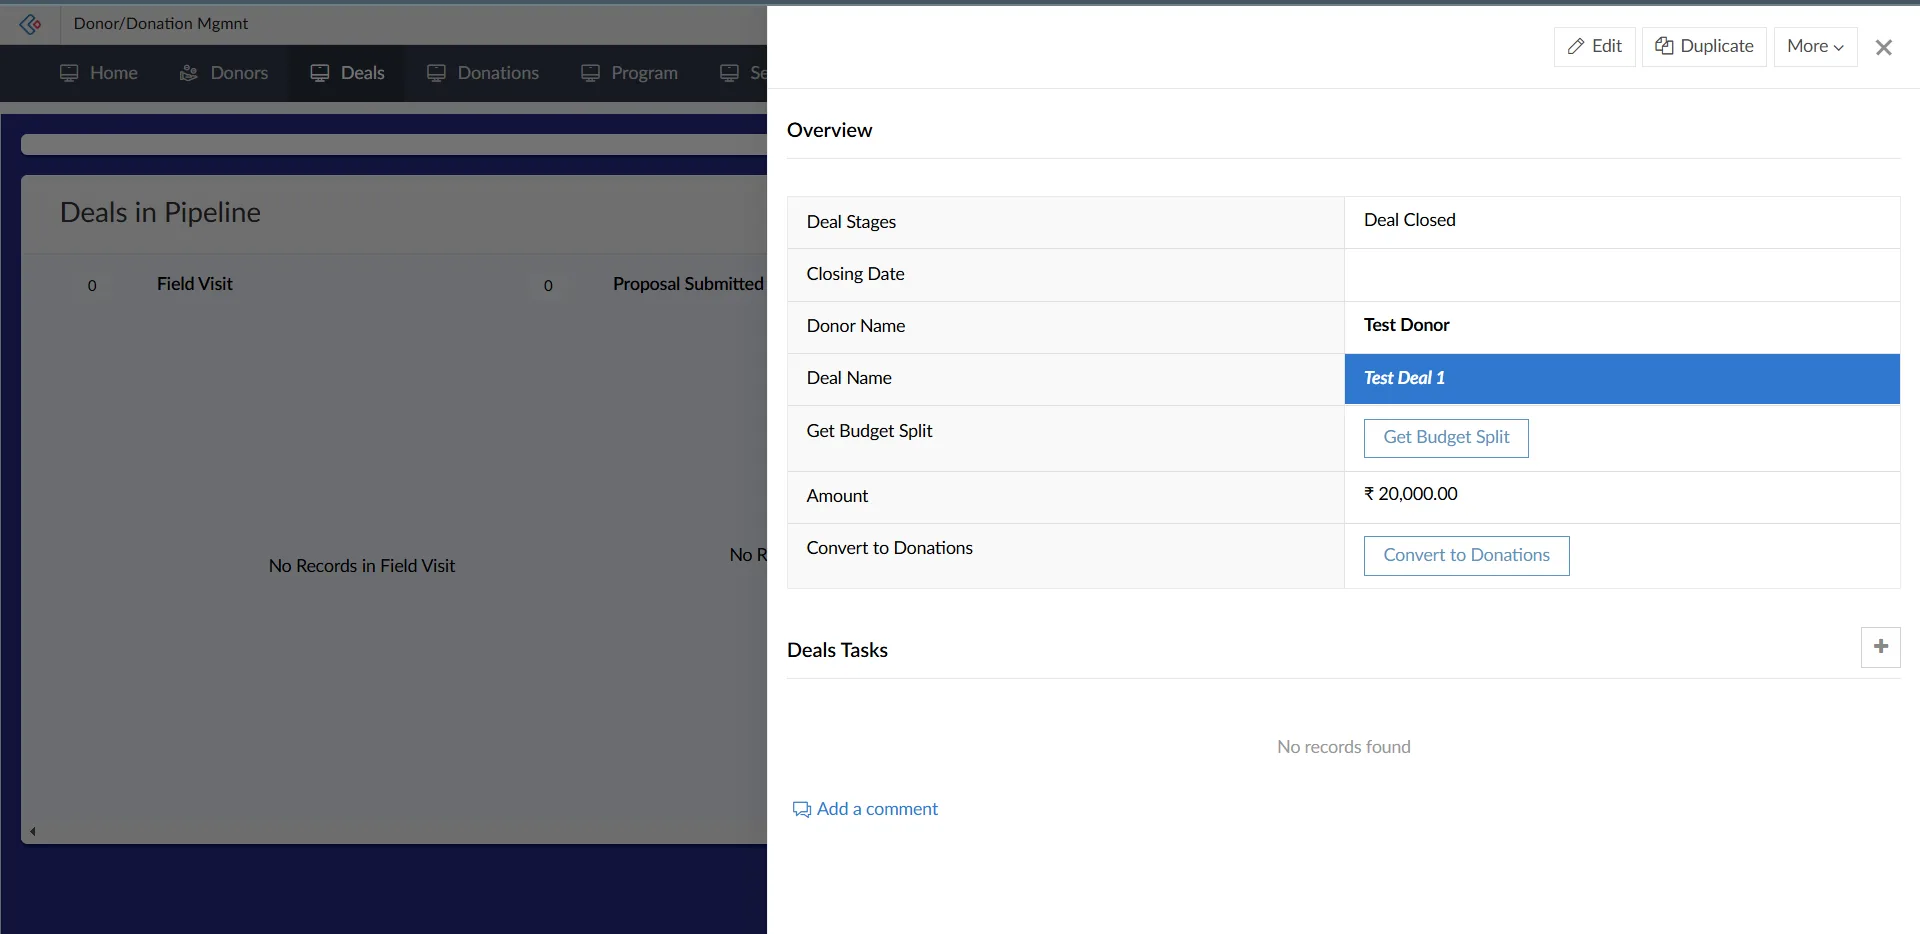
Task: Click the Closing Date field label
Action: point(855,274)
